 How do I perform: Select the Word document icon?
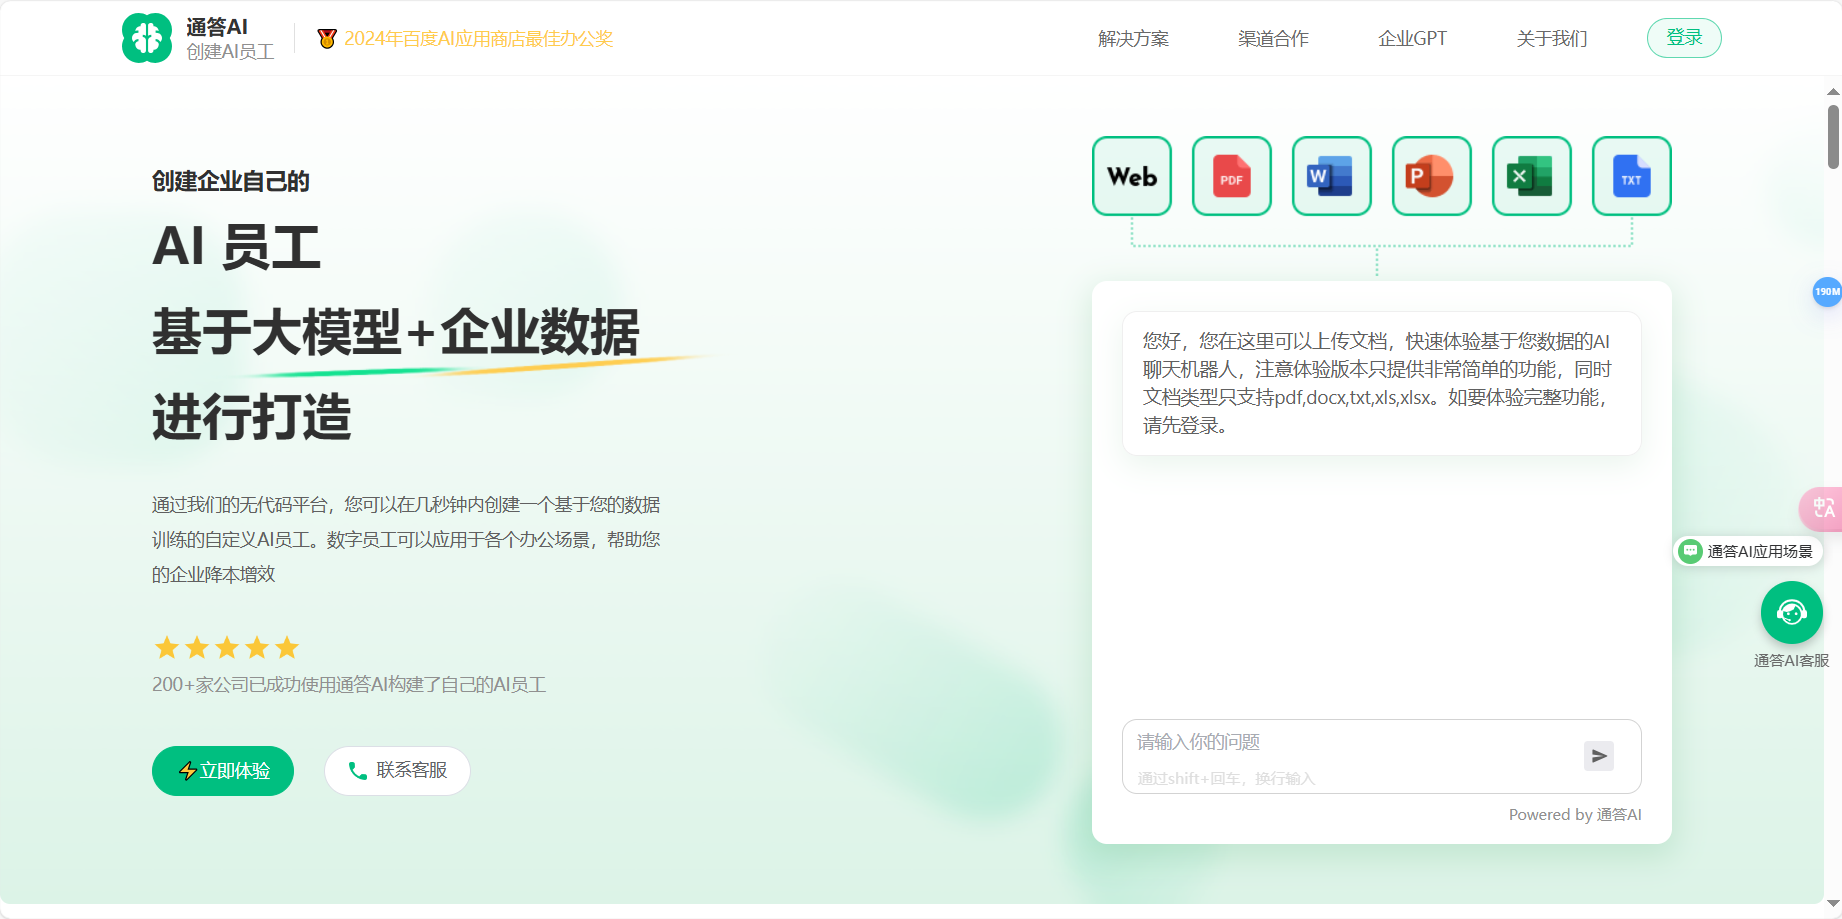coord(1331,176)
